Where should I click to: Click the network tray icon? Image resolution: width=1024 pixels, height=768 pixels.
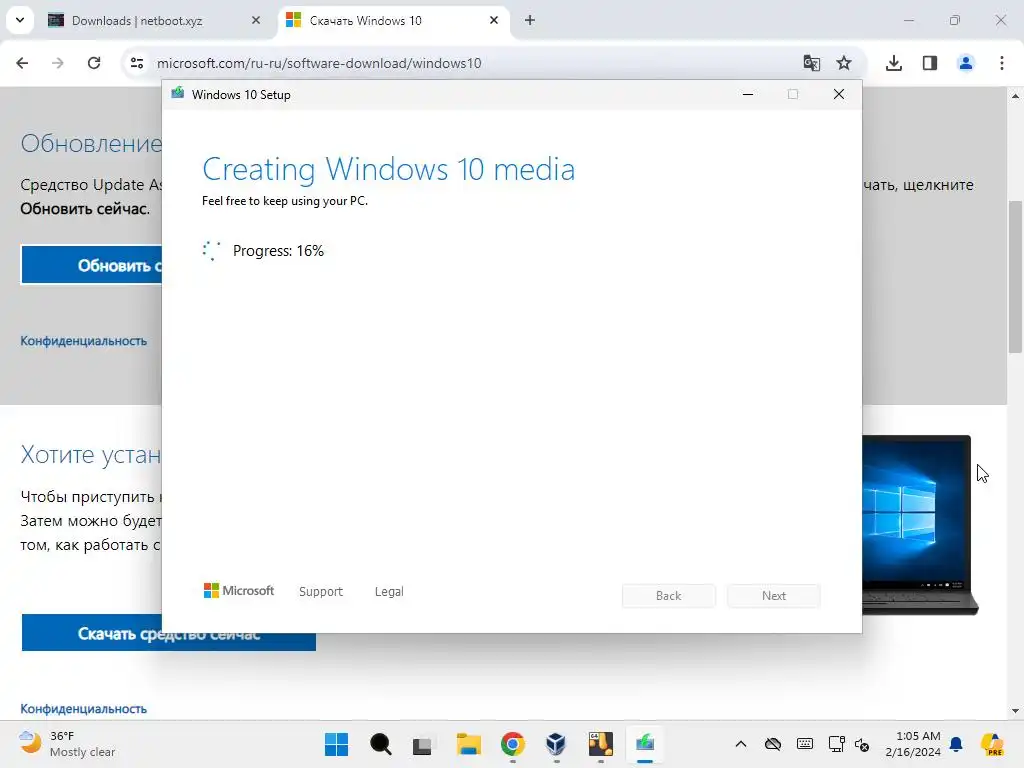pos(837,744)
